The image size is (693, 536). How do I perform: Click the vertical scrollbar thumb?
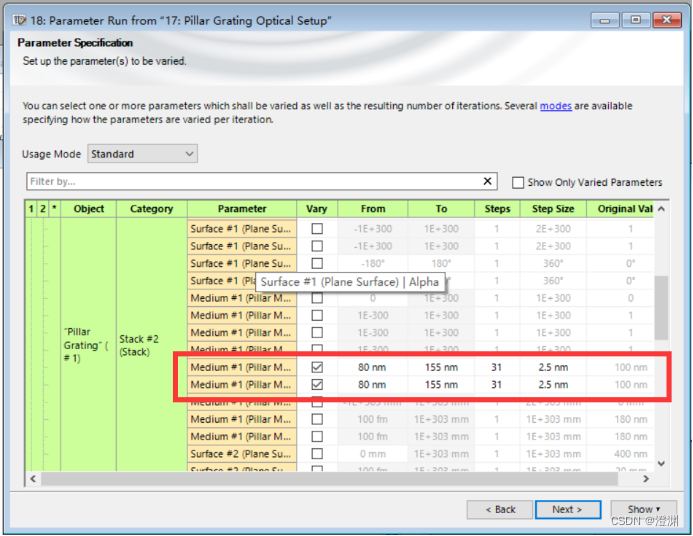pyautogui.click(x=661, y=308)
